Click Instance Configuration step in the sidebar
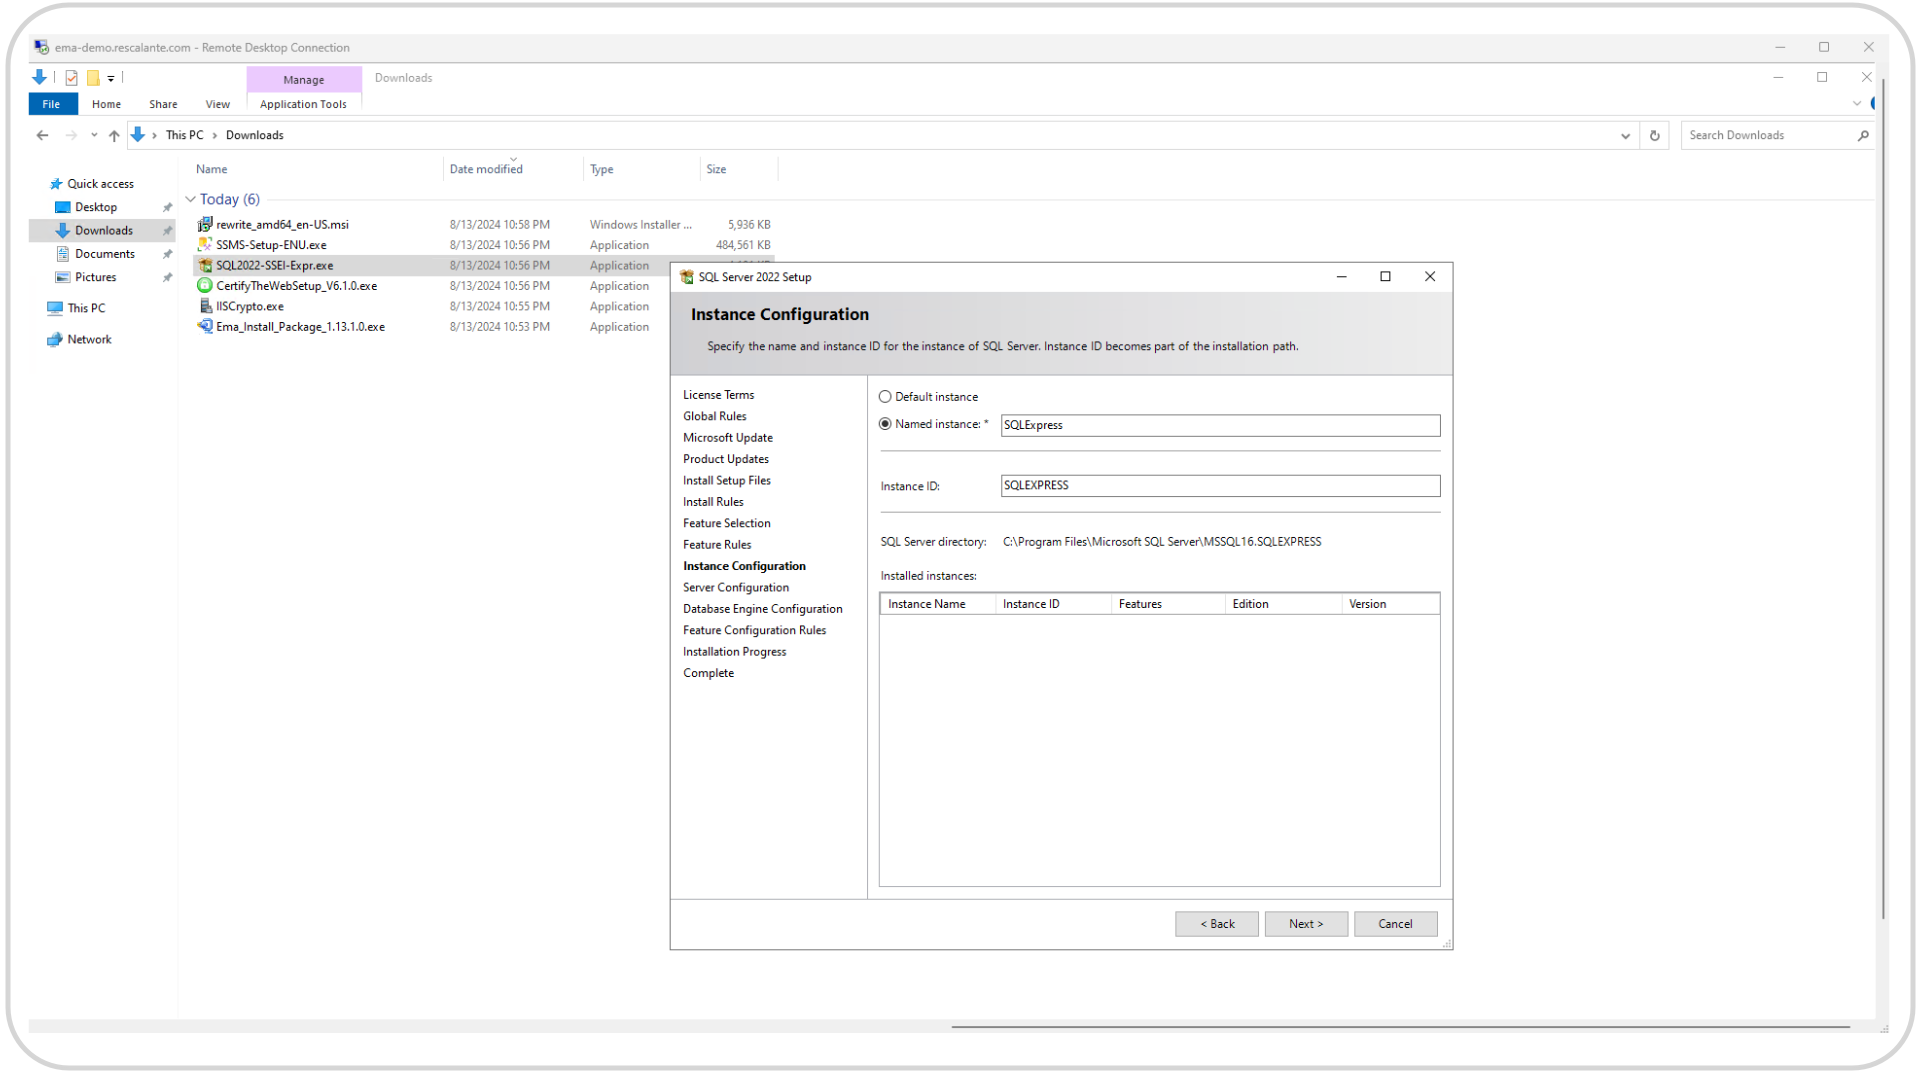The width and height of the screenshot is (1920, 1080). click(x=744, y=566)
